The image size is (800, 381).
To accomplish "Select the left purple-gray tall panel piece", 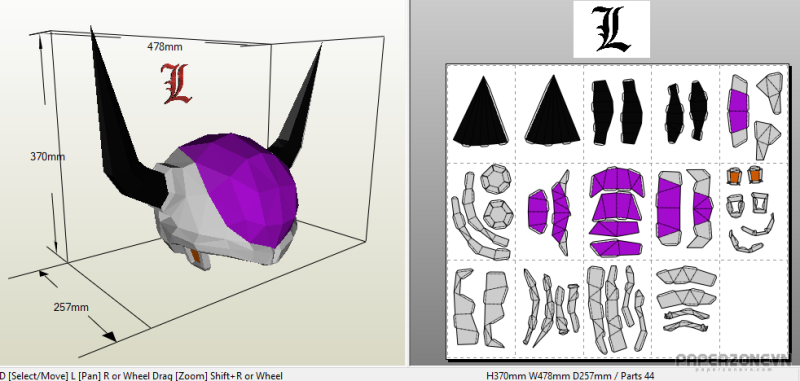I will click(670, 207).
